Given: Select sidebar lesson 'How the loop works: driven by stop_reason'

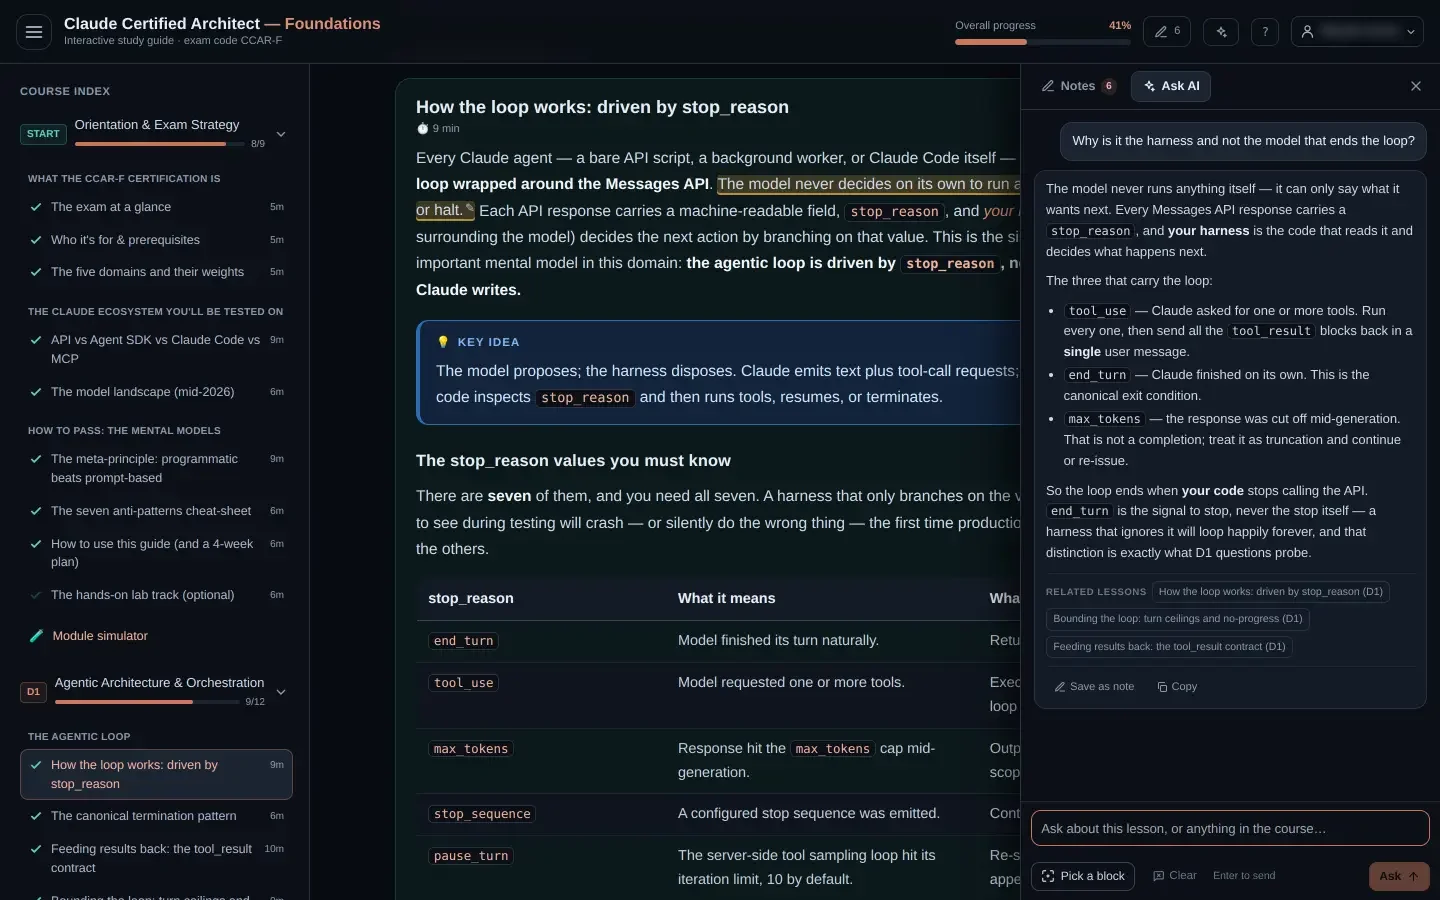Looking at the screenshot, I should [x=156, y=774].
